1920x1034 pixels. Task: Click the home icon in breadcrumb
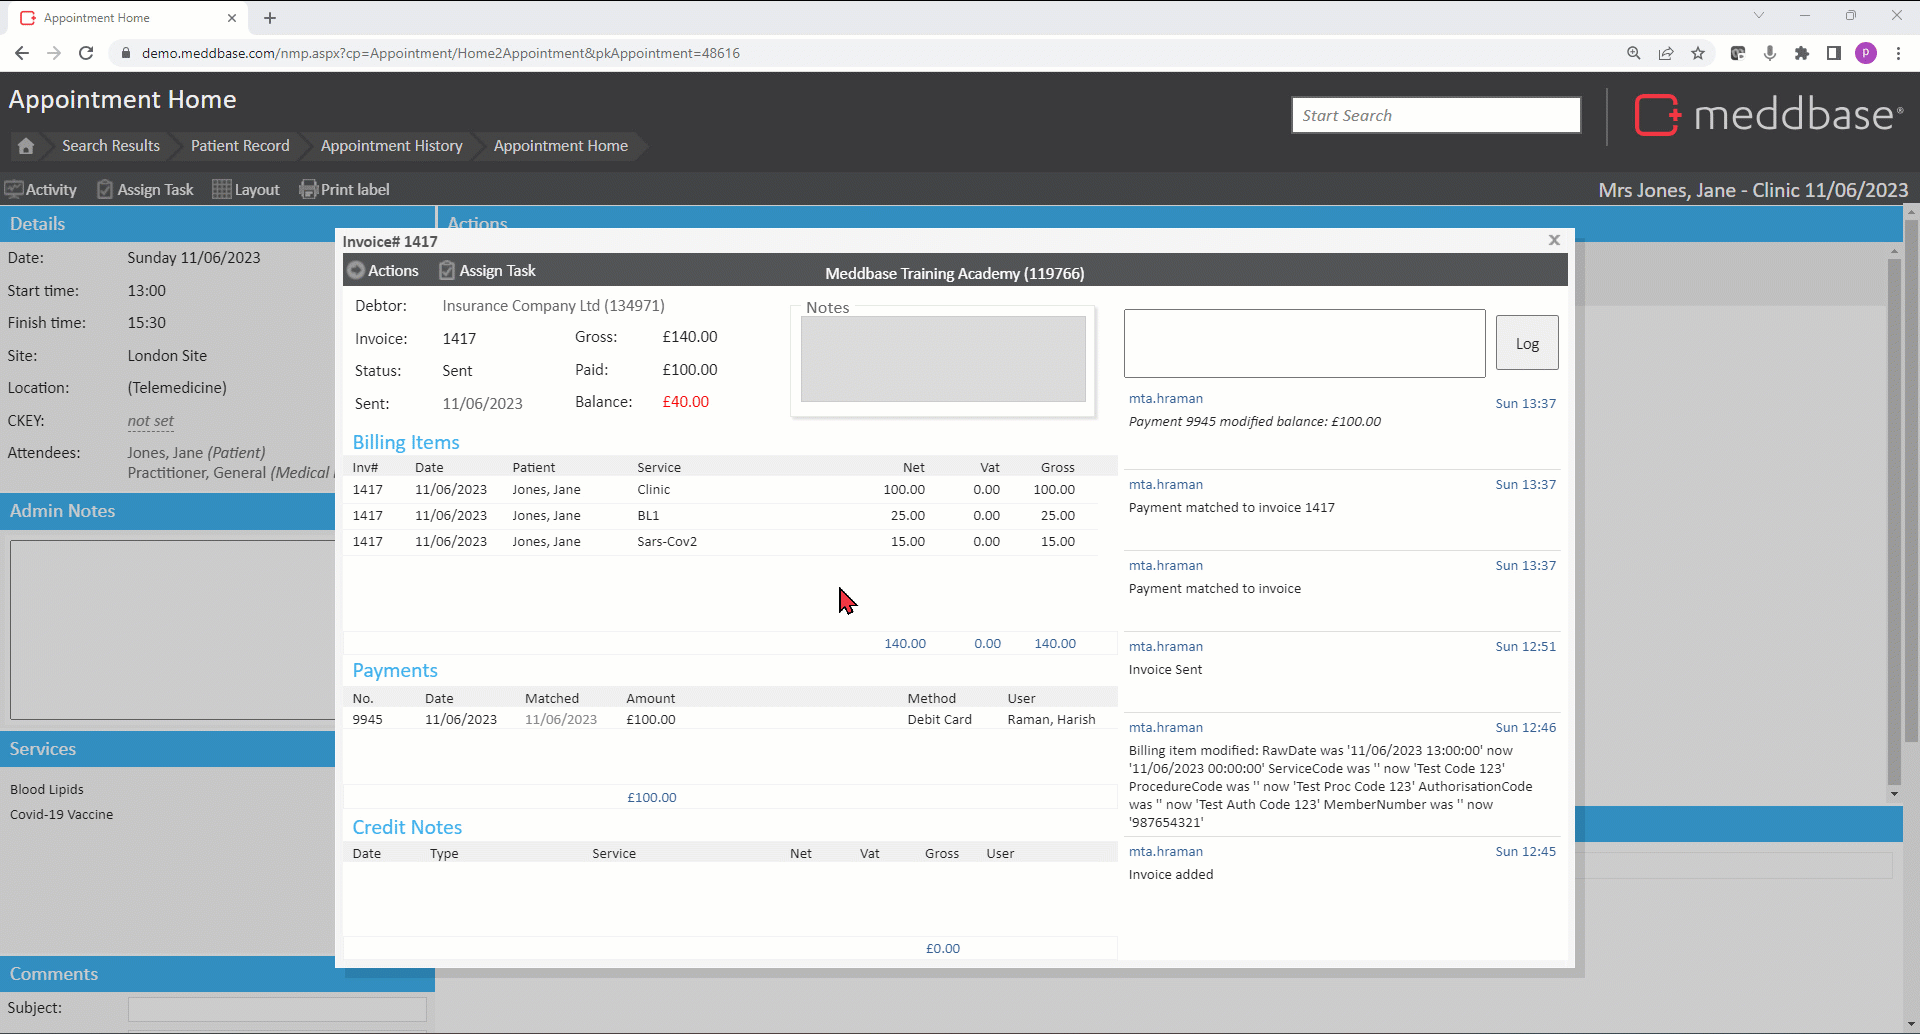point(26,146)
